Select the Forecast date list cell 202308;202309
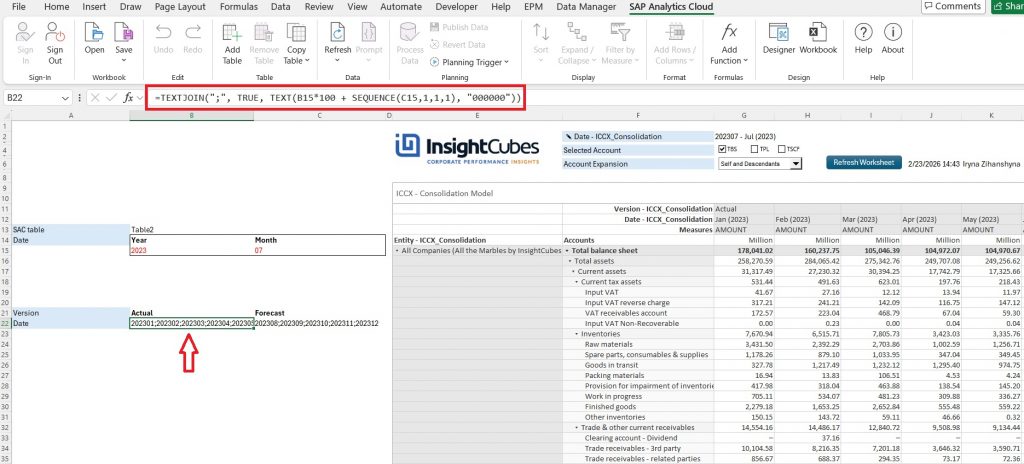Image resolution: width=1024 pixels, height=464 pixels. 317,323
